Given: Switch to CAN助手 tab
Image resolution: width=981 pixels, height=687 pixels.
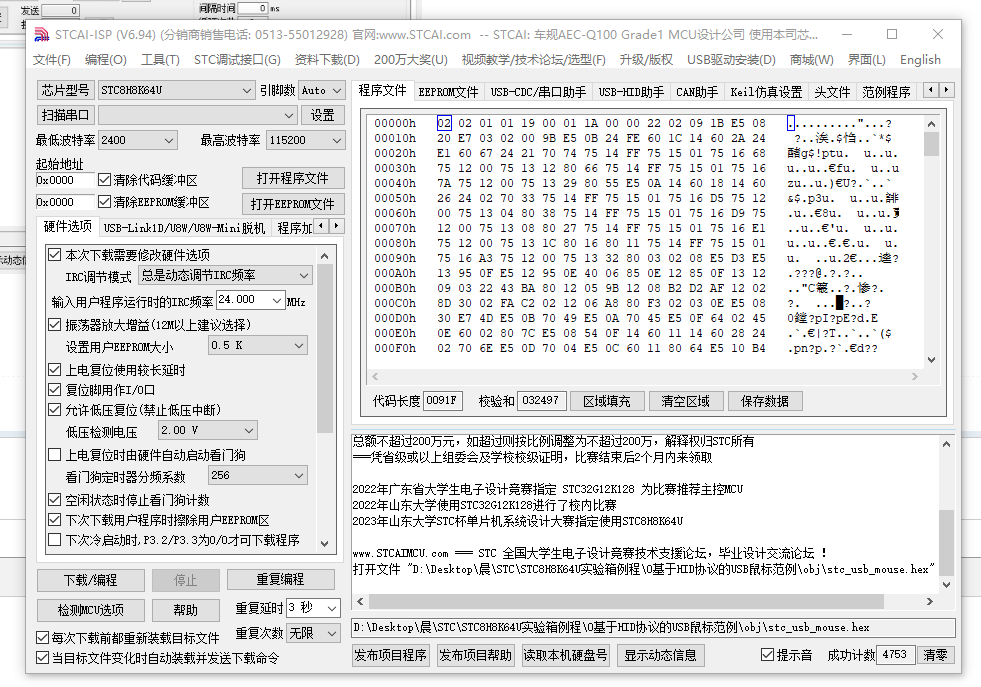Looking at the screenshot, I should [697, 92].
